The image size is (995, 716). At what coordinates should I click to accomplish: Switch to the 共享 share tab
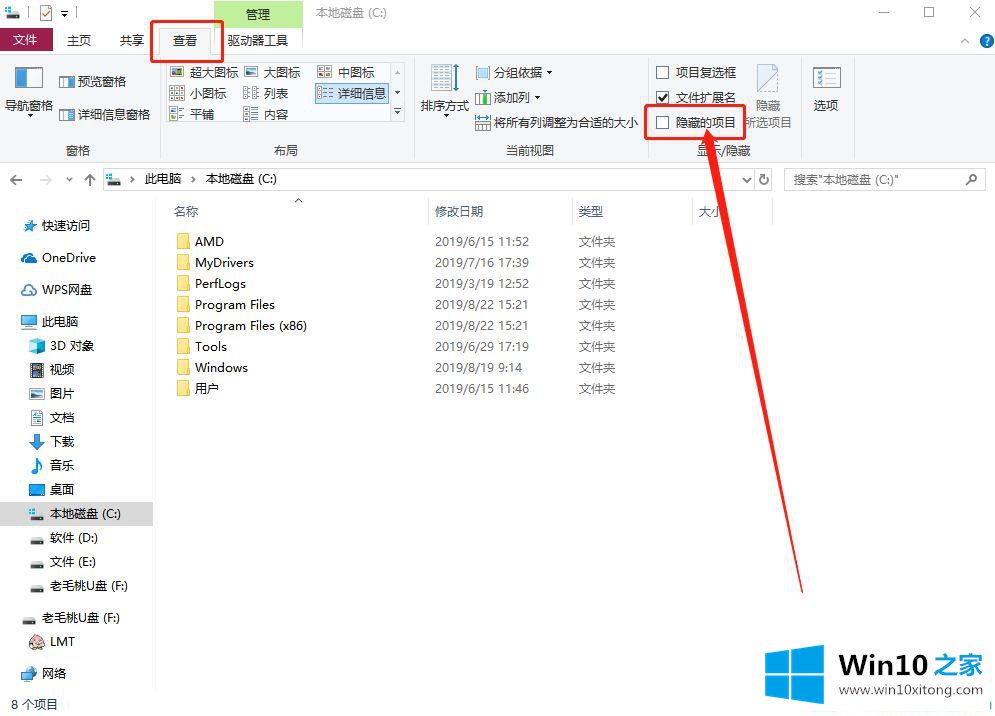131,41
